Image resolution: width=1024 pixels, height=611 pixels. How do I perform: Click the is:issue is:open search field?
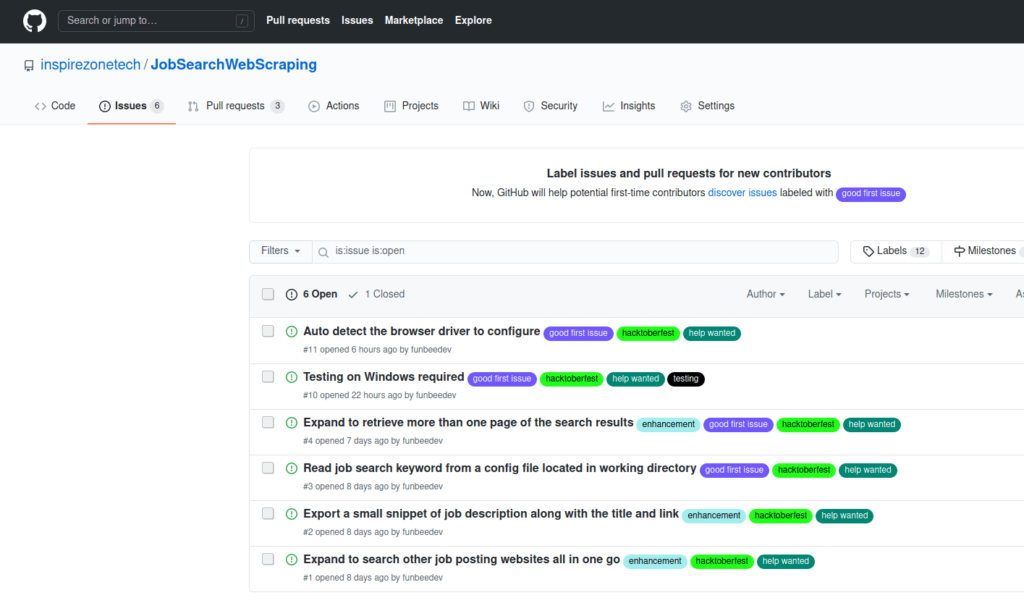575,251
